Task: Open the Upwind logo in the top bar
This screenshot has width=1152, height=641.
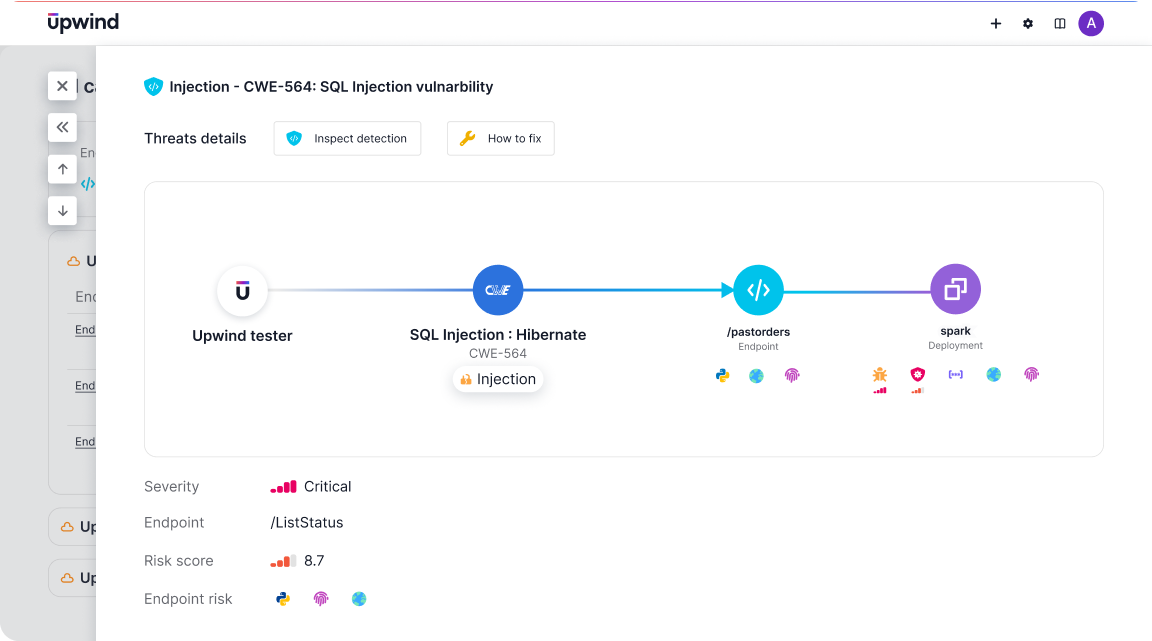Action: coord(82,21)
